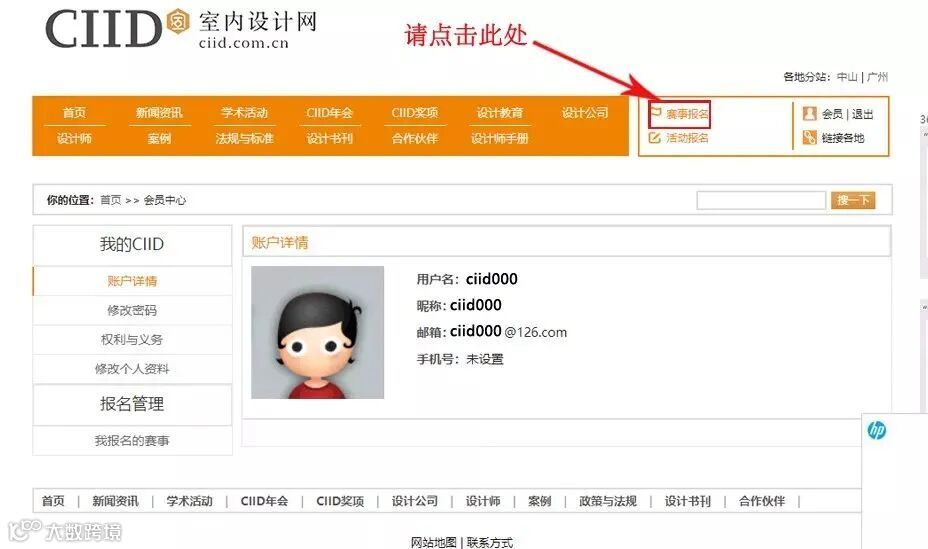This screenshot has height=549, width=928.
Task: Click the 会员 link
Action: (x=832, y=114)
